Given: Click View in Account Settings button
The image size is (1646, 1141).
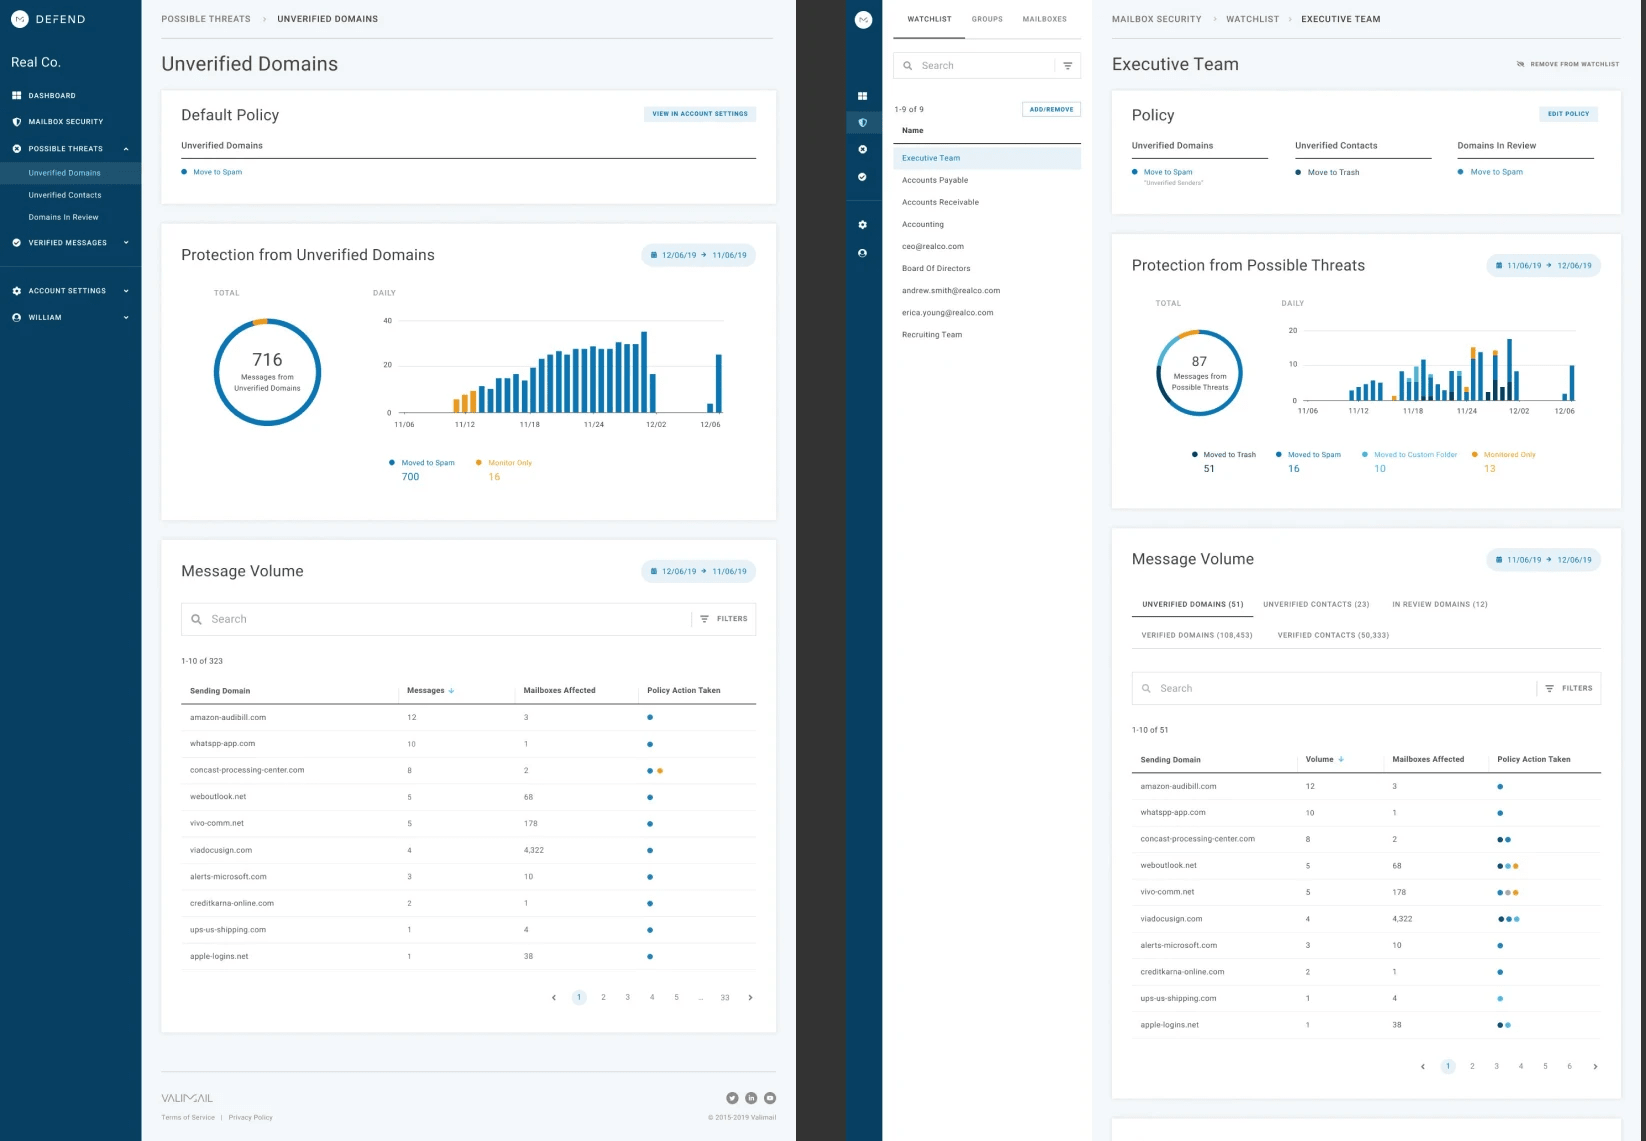Looking at the screenshot, I should tap(699, 114).
